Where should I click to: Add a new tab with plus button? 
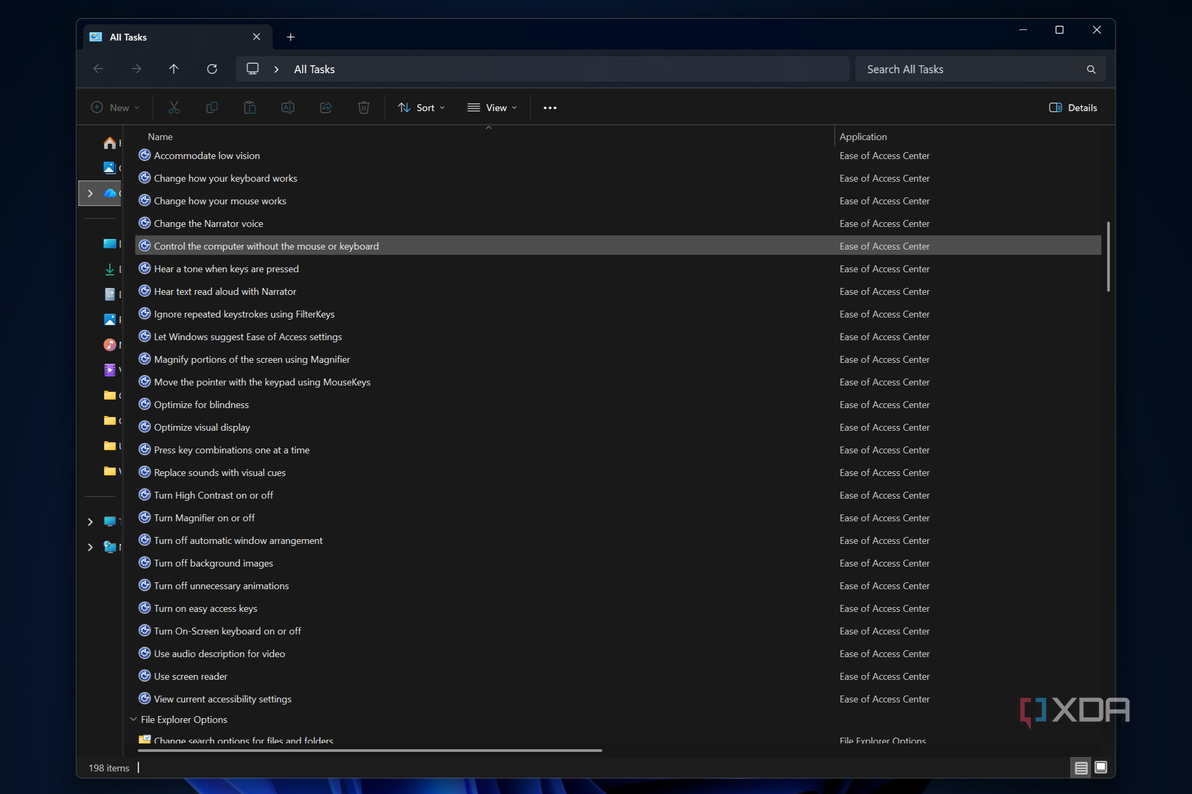[x=290, y=37]
